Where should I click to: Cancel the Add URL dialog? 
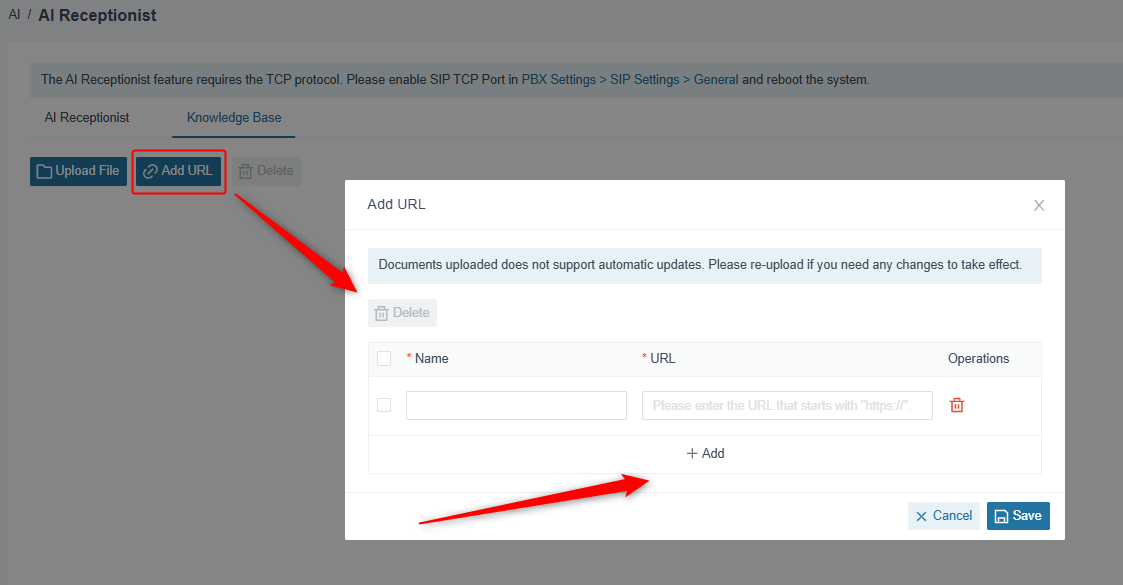click(x=943, y=516)
